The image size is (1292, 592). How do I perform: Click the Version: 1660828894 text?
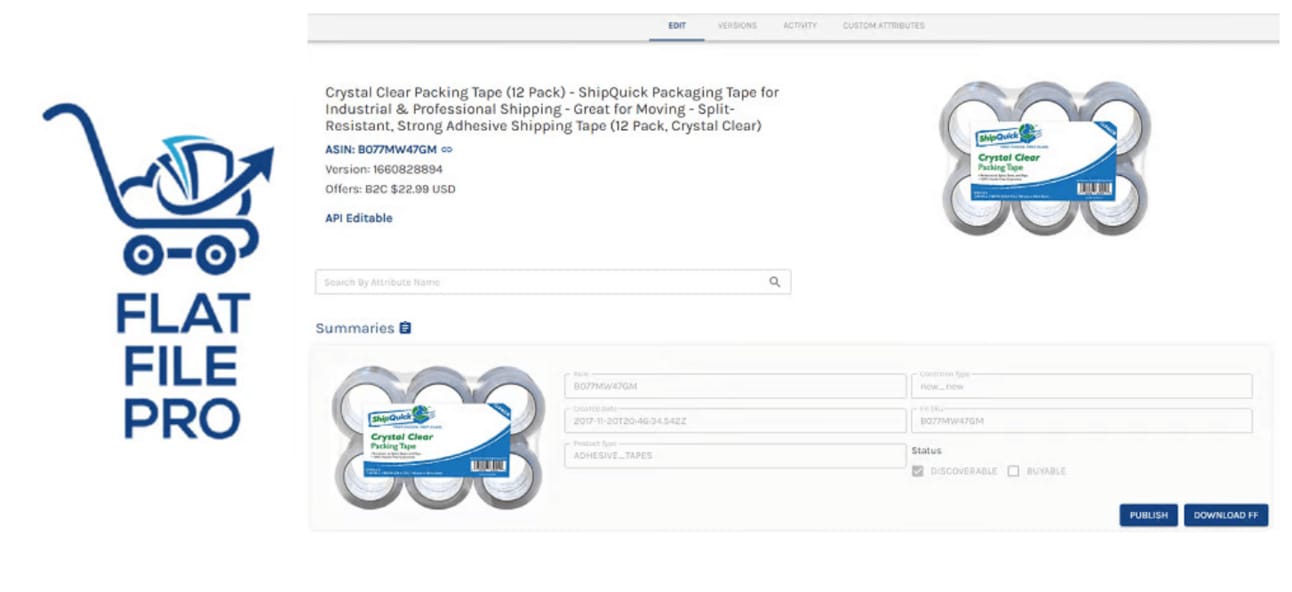pyautogui.click(x=384, y=169)
